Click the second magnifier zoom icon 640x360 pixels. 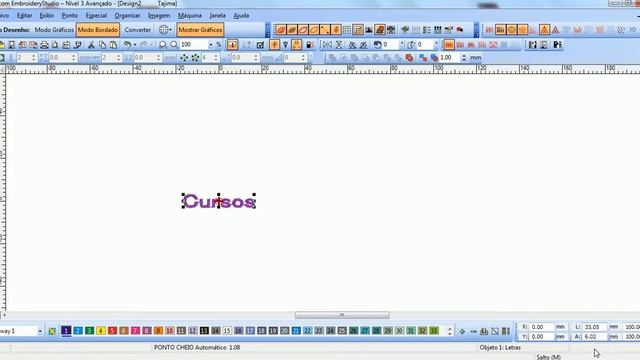[174, 45]
